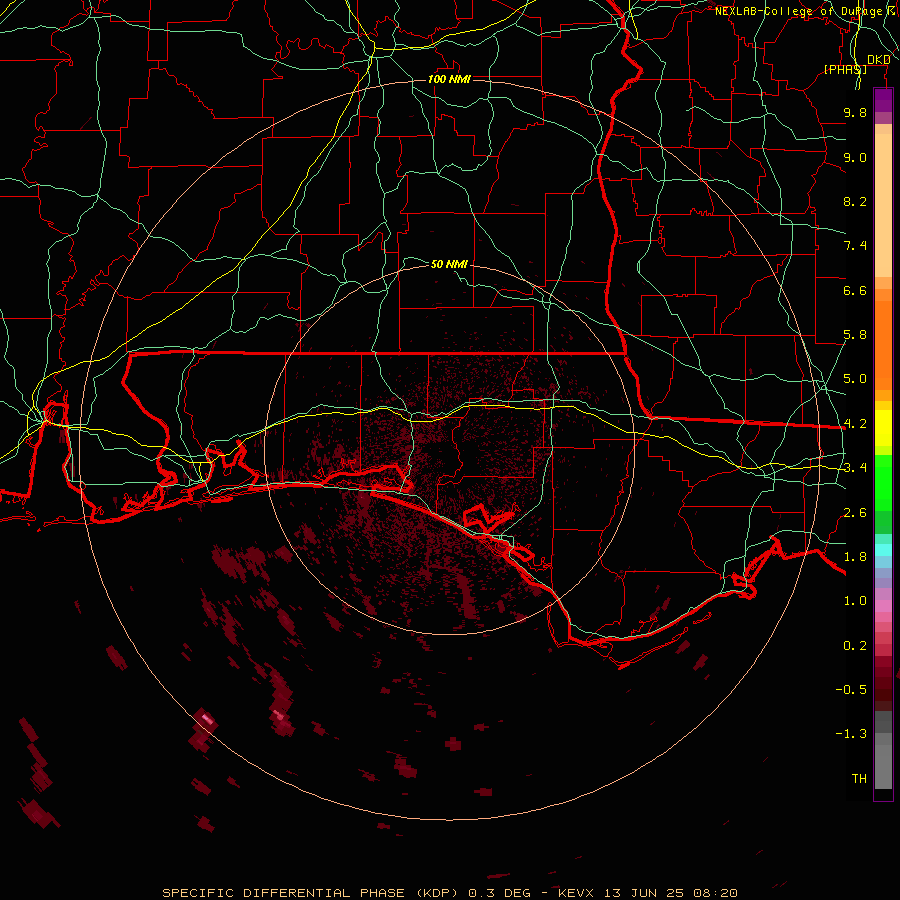Click the 4.2 scale value
Screen dimensions: 900x900
click(855, 424)
